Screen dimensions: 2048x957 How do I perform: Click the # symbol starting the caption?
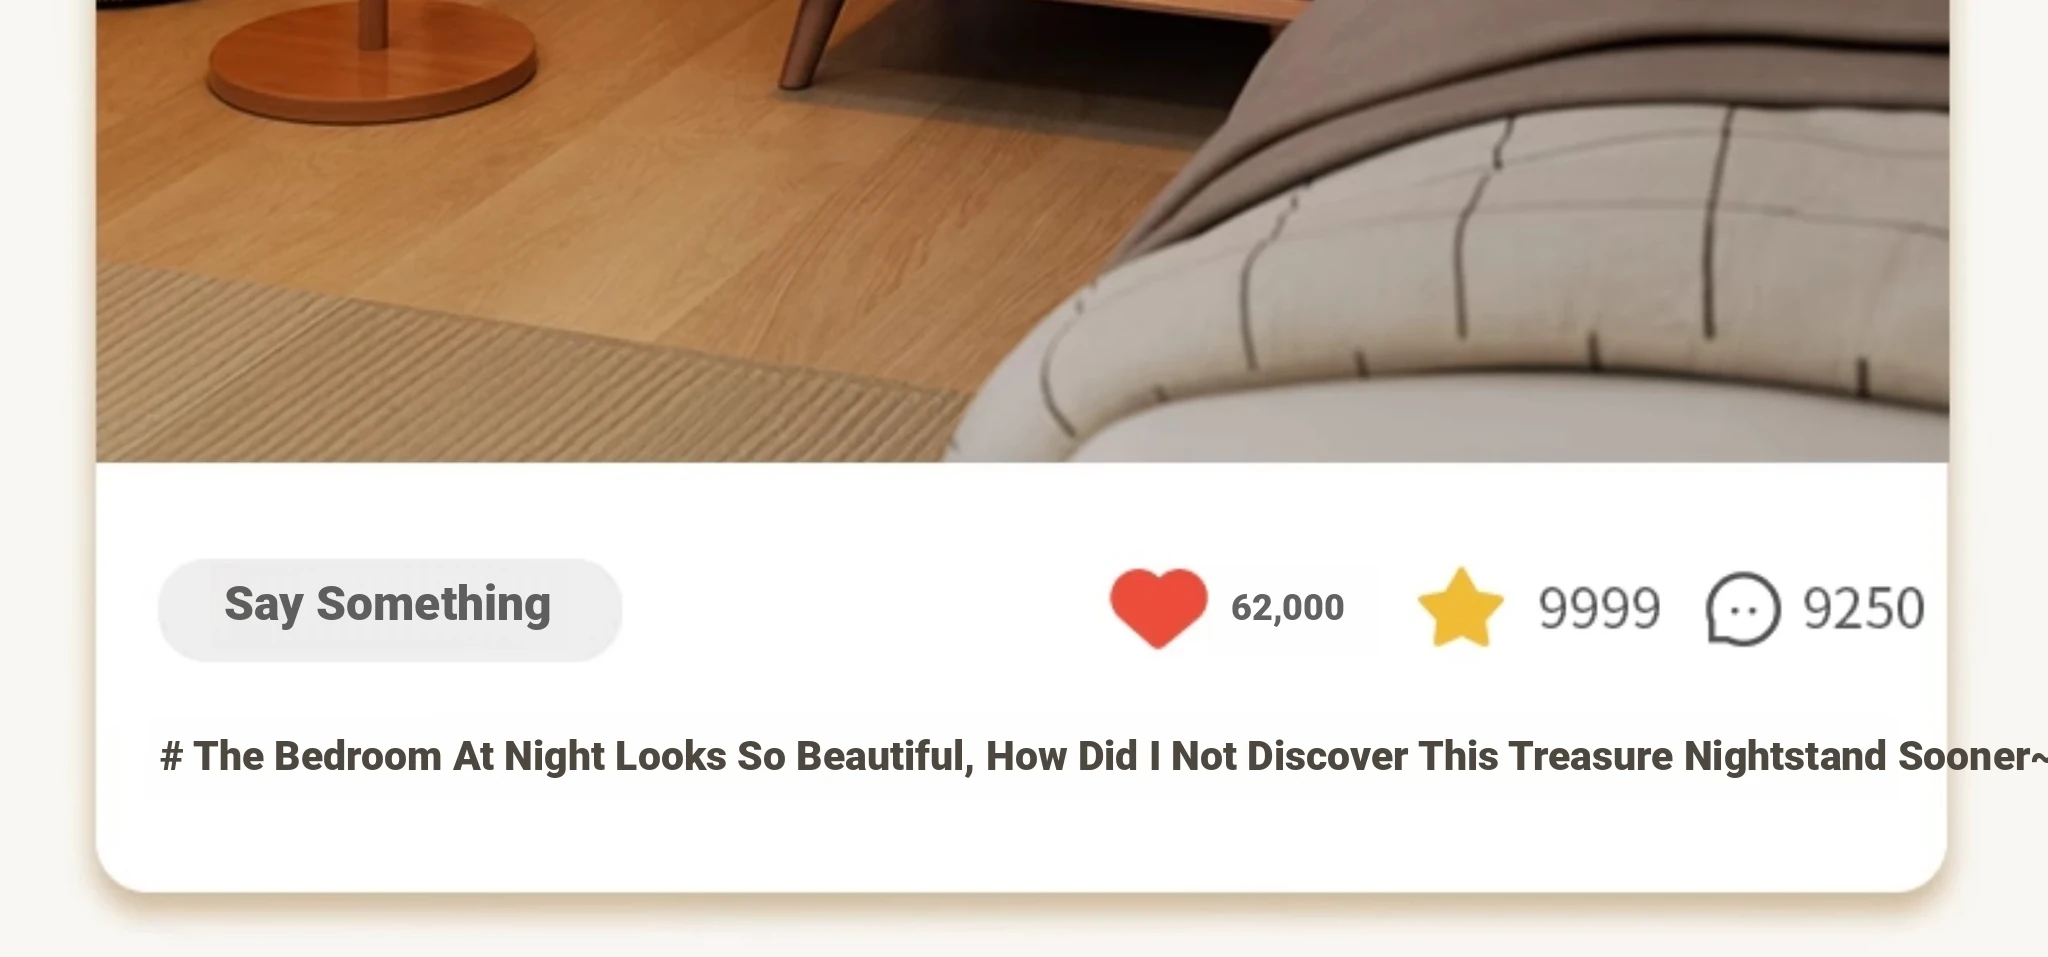[x=171, y=757]
